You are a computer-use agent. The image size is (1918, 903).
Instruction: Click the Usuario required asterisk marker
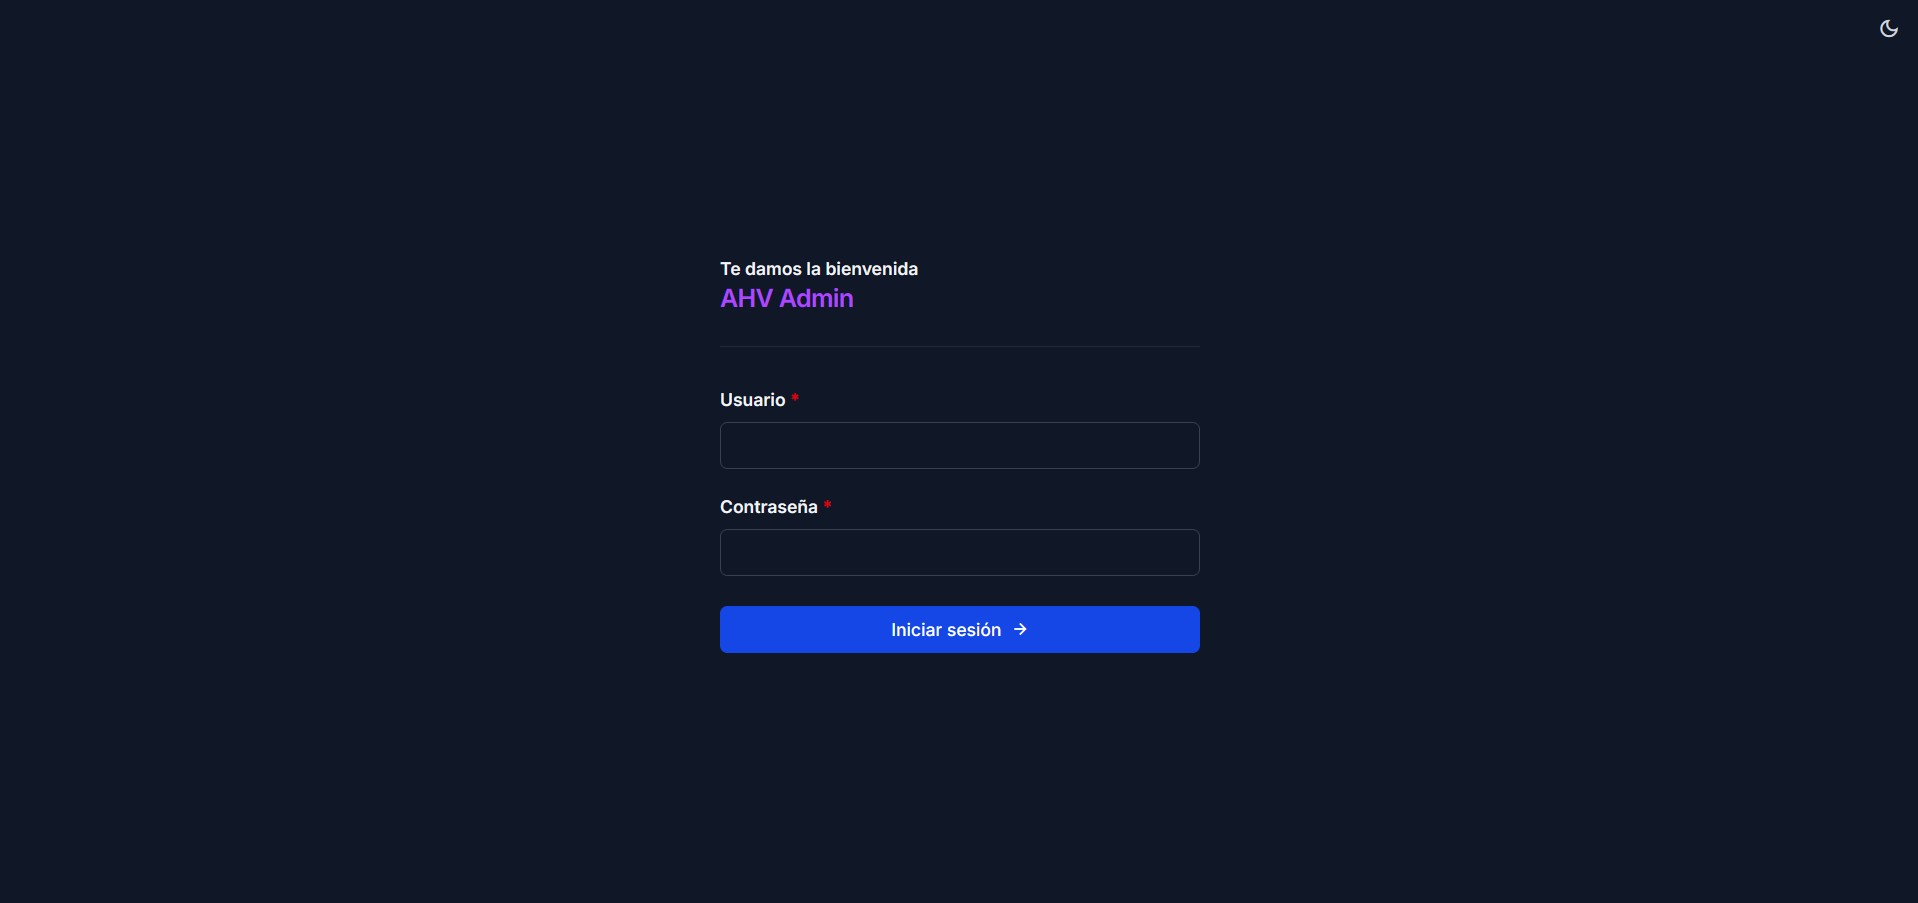(794, 398)
